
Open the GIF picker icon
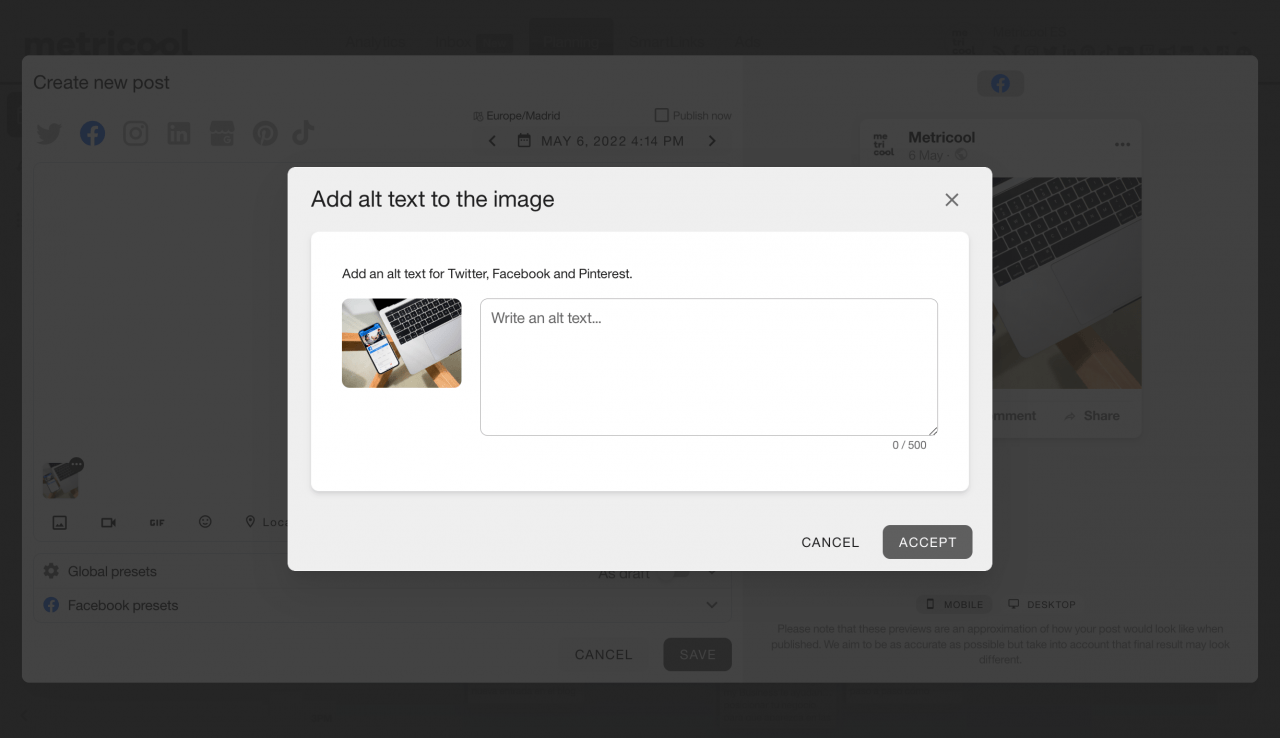[x=156, y=522]
